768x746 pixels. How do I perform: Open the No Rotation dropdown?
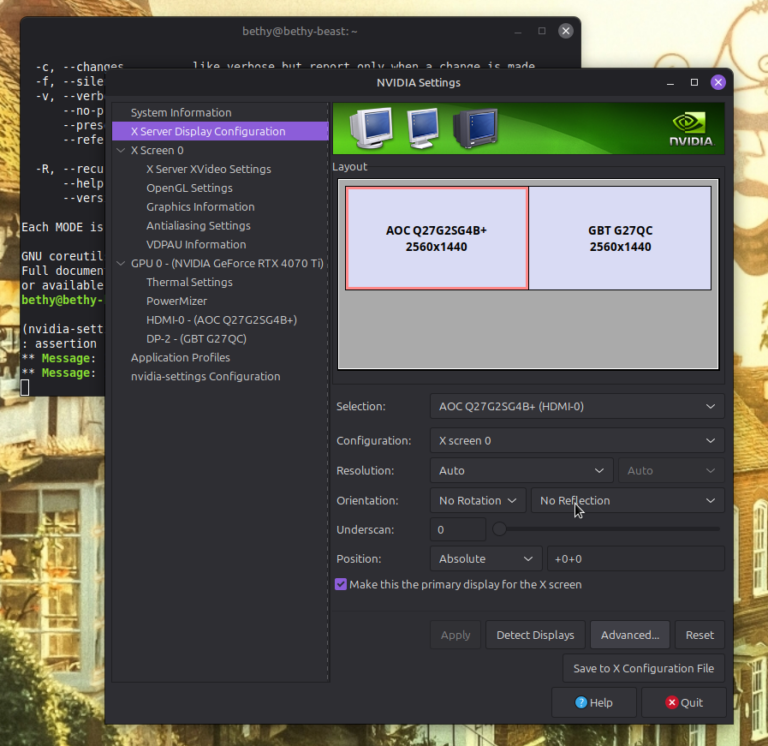[x=478, y=500]
